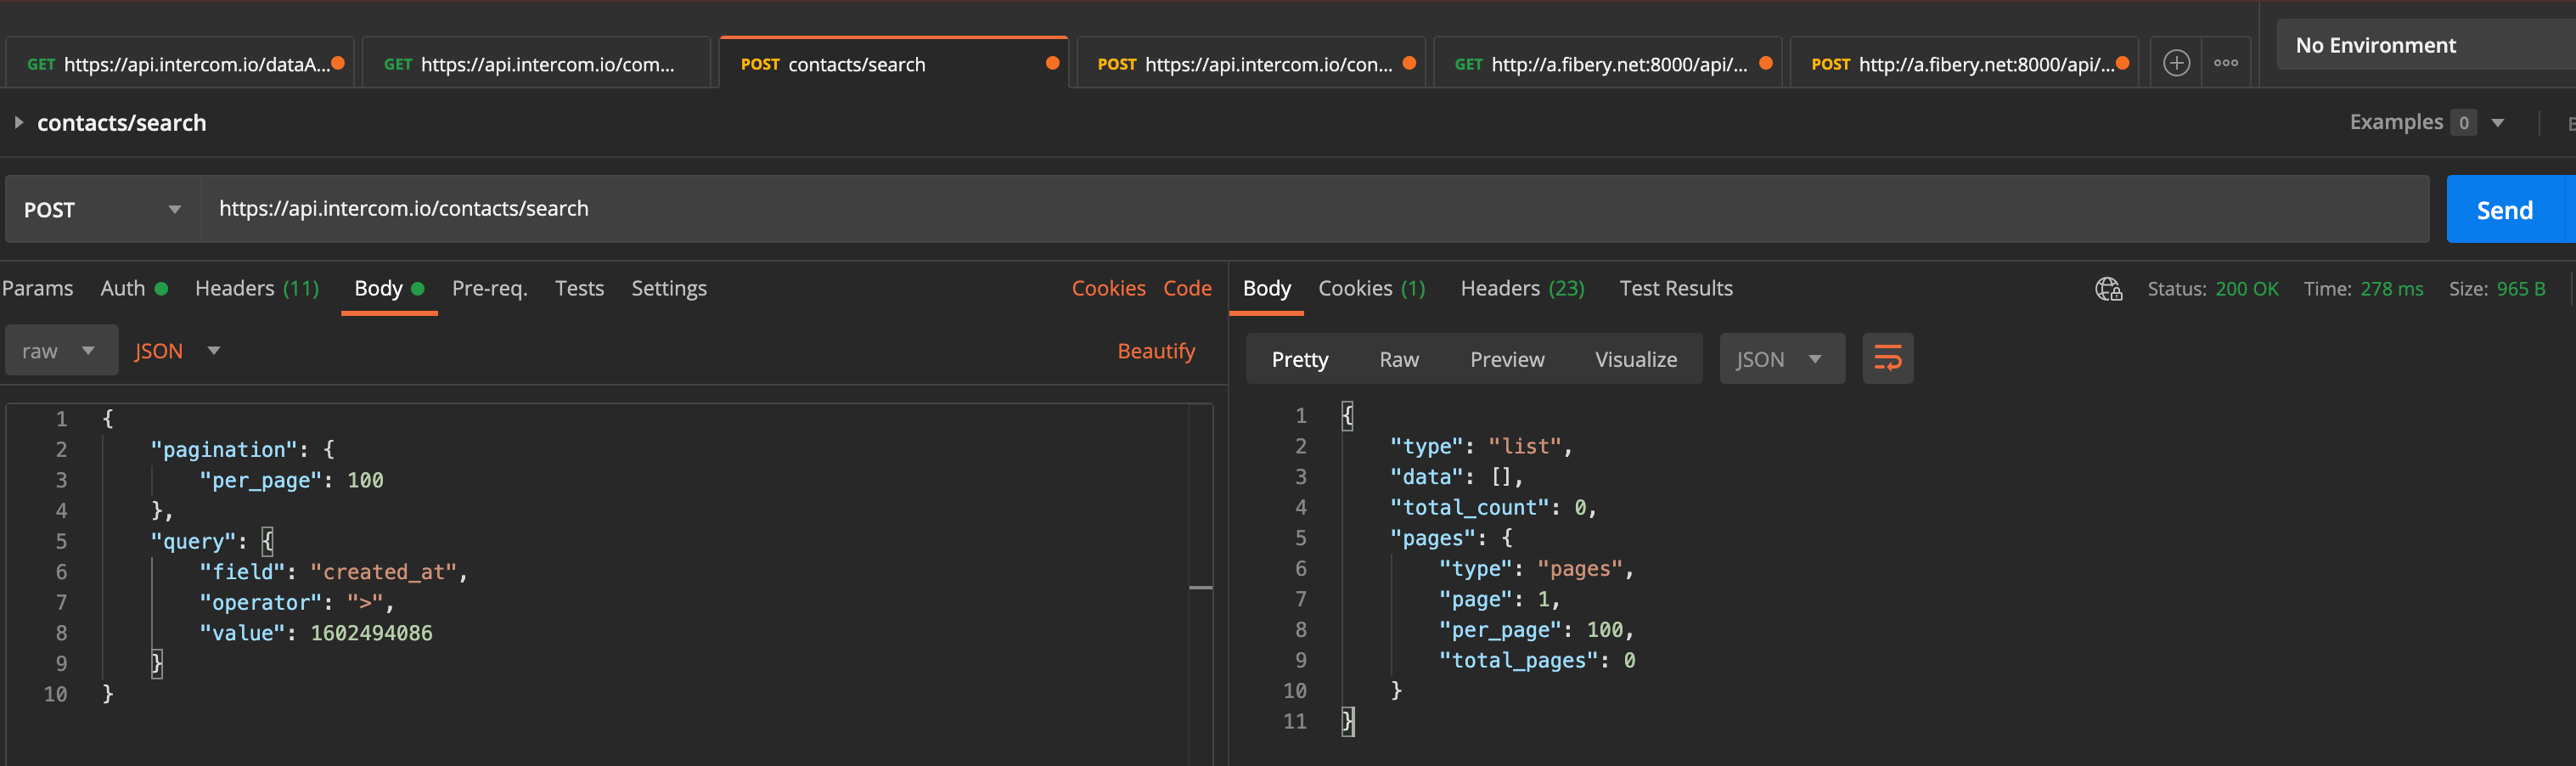Switch to GET api.intercom.io/dataA... tab
This screenshot has width=2576, height=766.
point(180,63)
